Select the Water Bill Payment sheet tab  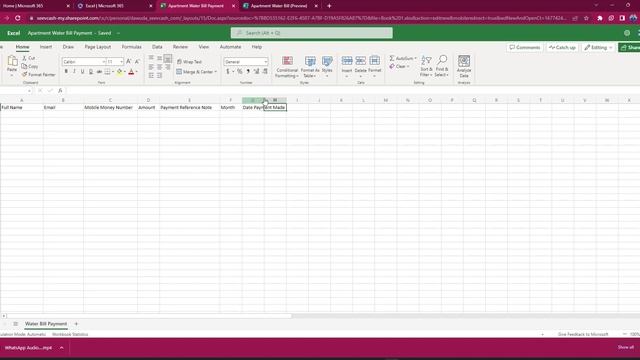[x=46, y=324]
